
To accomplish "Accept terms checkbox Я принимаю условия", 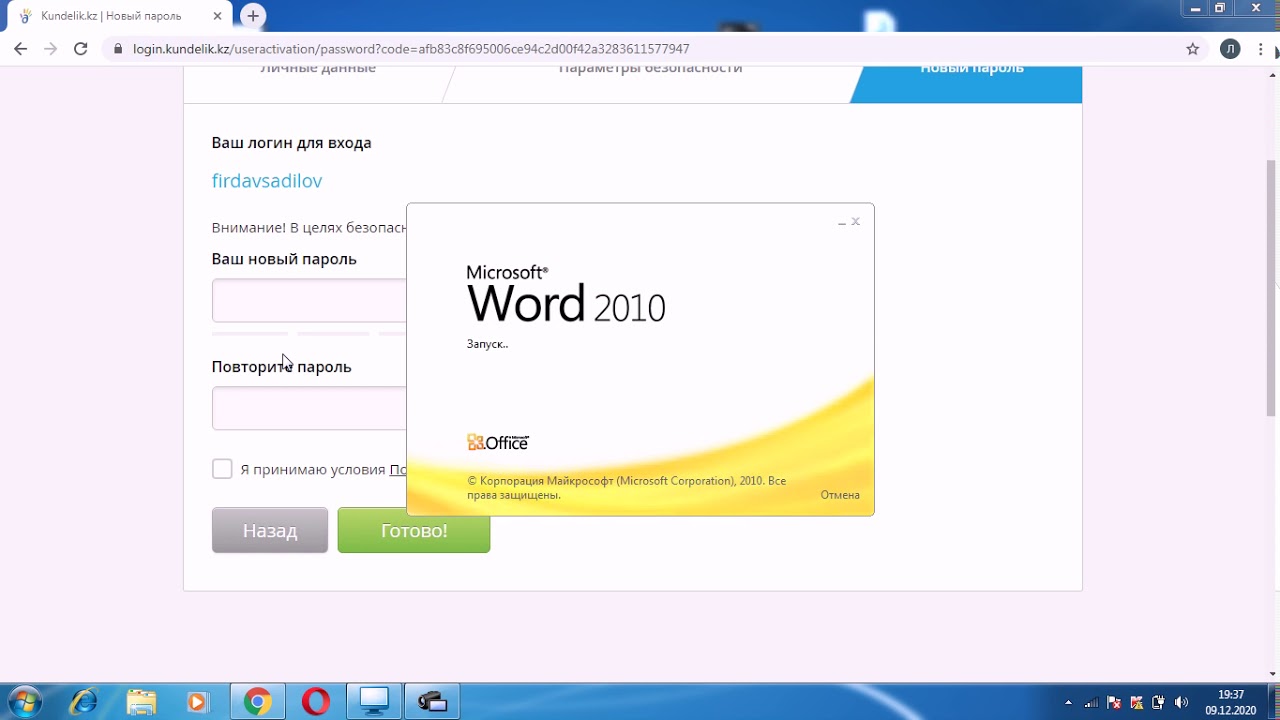I will coord(222,469).
